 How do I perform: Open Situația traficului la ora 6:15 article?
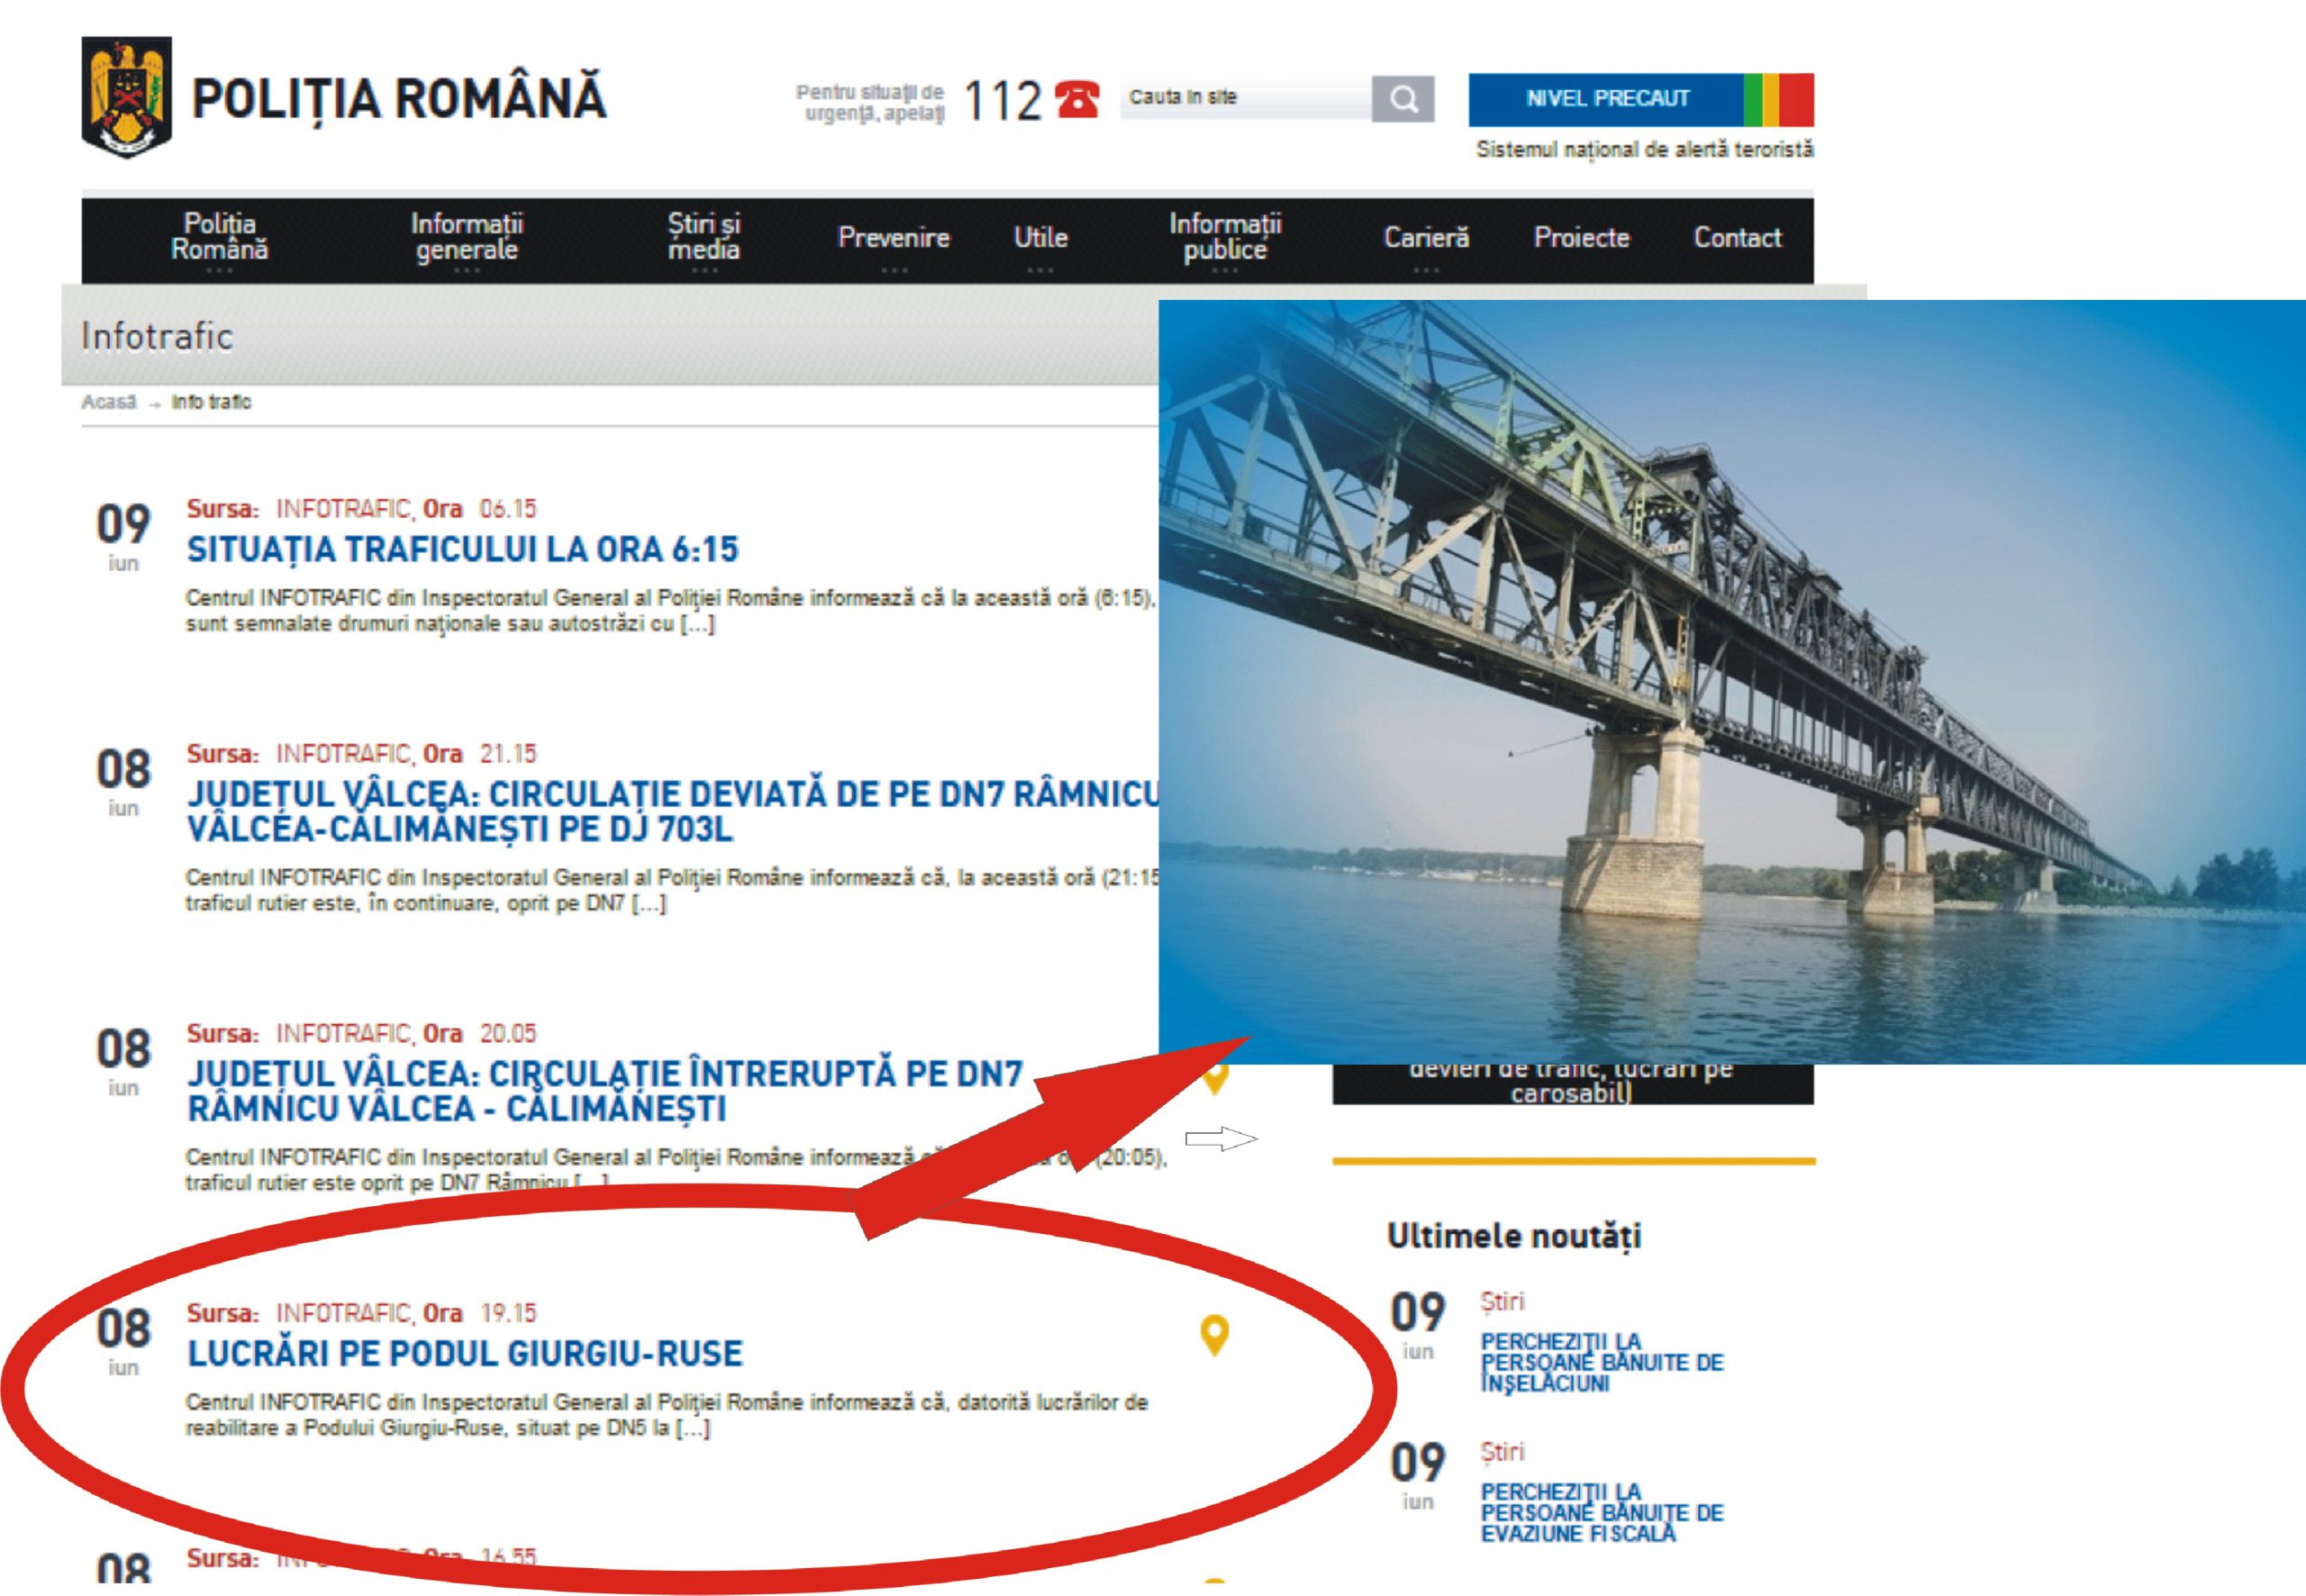click(462, 549)
